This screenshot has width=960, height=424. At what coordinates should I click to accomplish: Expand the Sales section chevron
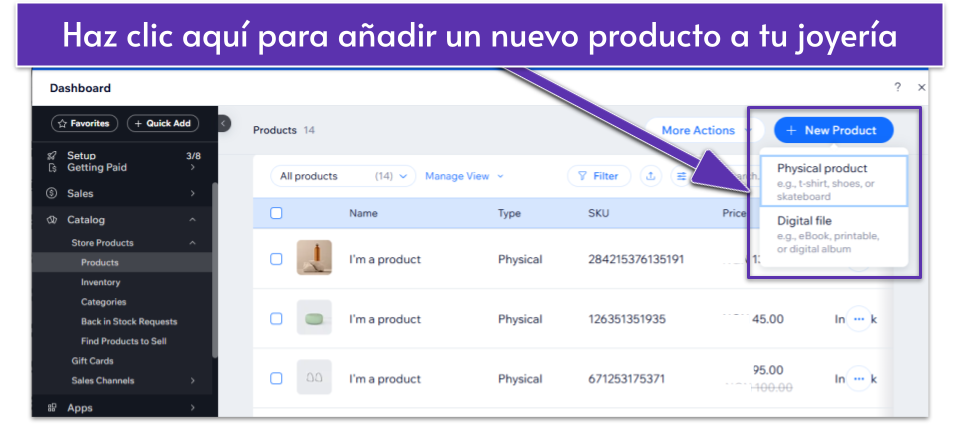(x=192, y=193)
